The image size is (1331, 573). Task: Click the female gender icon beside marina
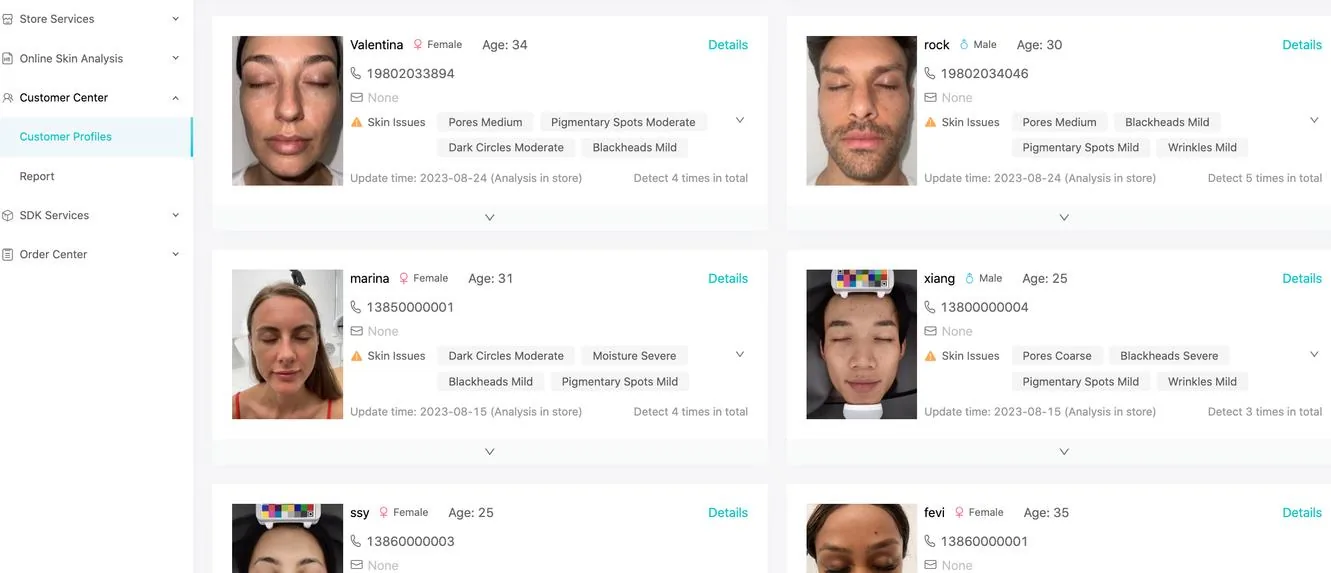[x=404, y=279]
